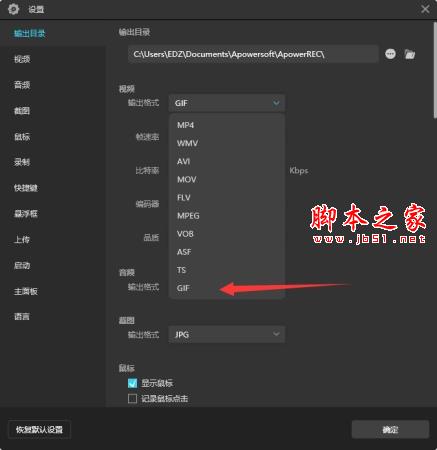437x450 pixels.
Task: Go to the 快捷键 sidebar section
Action: 26,188
